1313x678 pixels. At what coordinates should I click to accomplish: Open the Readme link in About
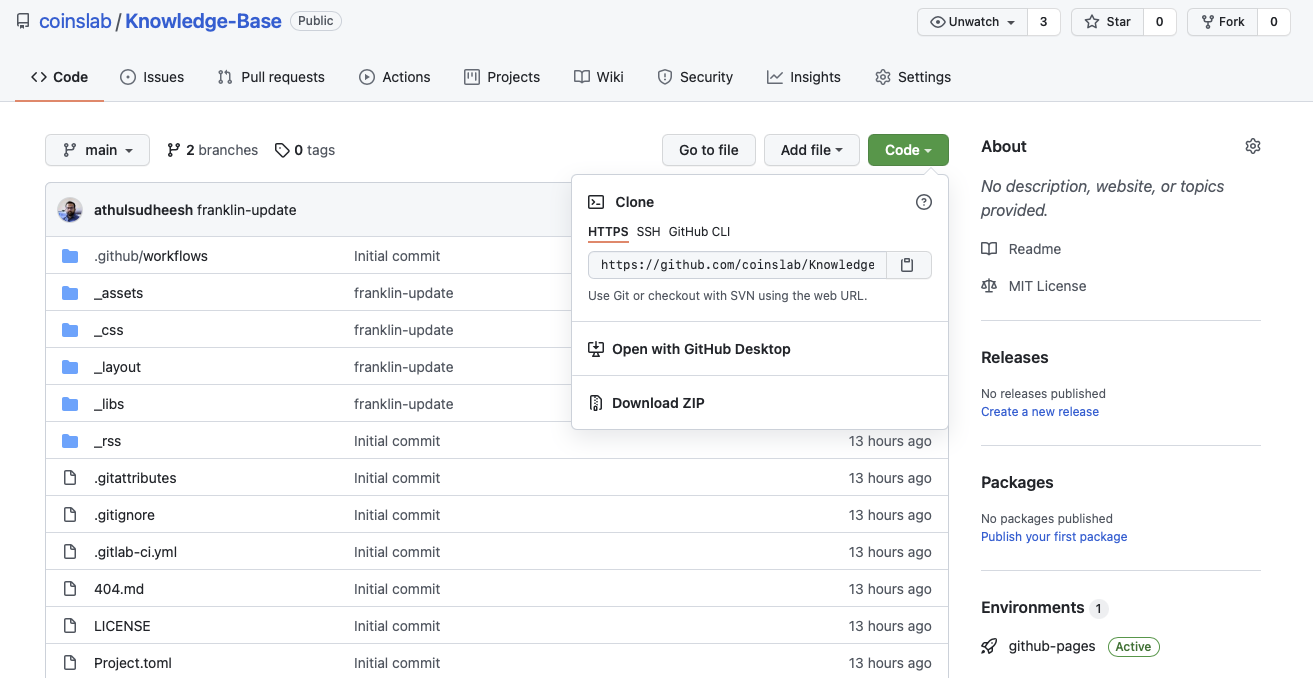(1035, 249)
